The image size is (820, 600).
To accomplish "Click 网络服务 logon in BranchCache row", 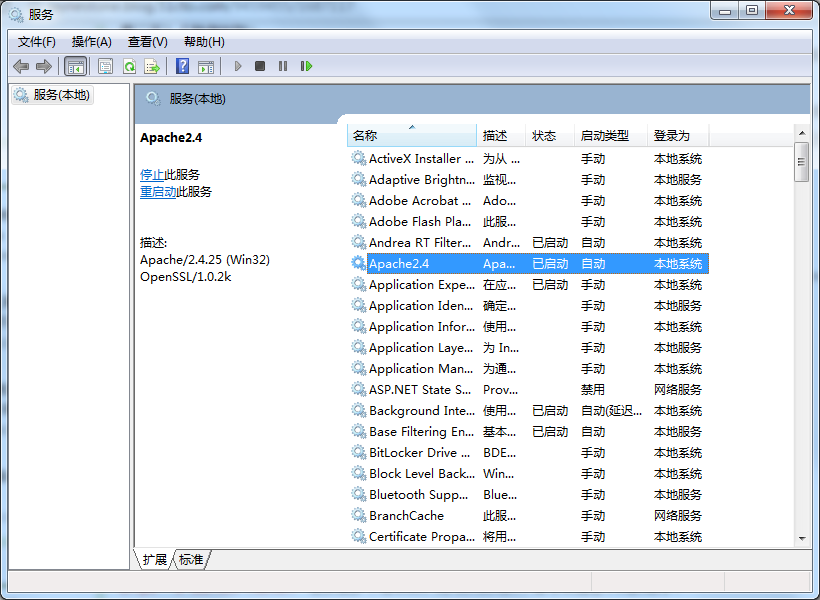I will [678, 515].
